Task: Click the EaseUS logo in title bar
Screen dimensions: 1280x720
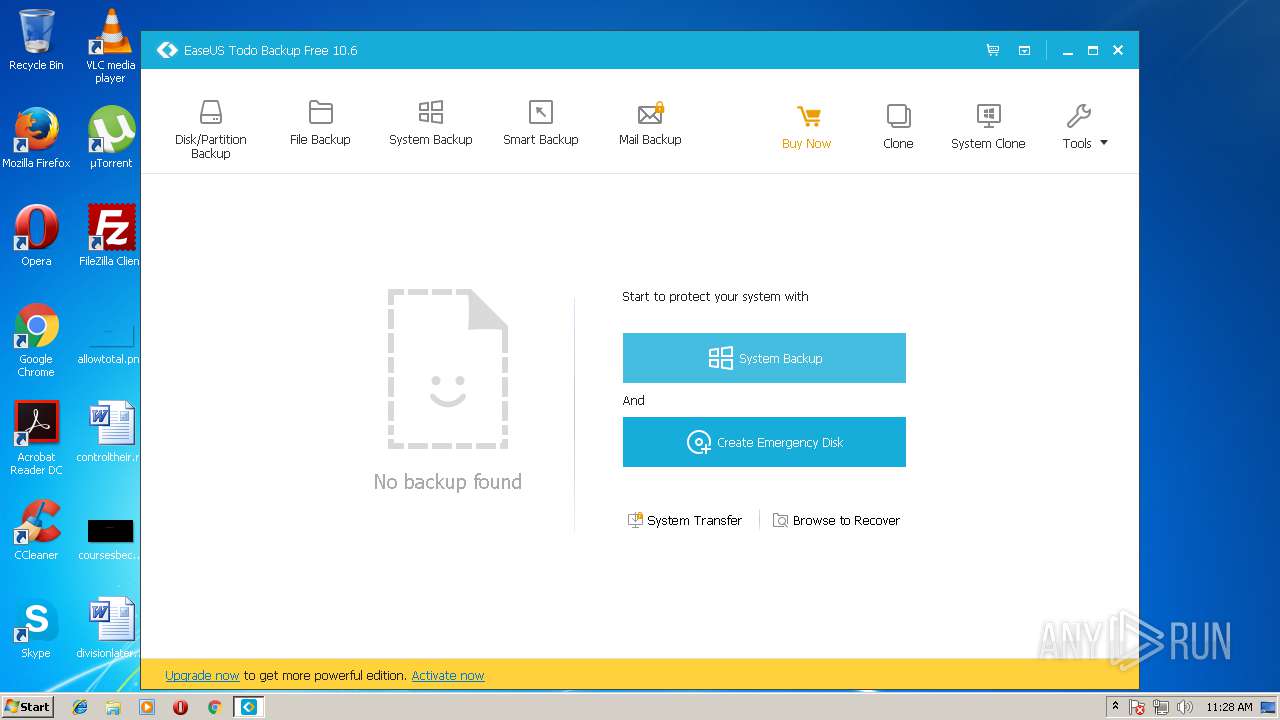Action: [x=167, y=50]
